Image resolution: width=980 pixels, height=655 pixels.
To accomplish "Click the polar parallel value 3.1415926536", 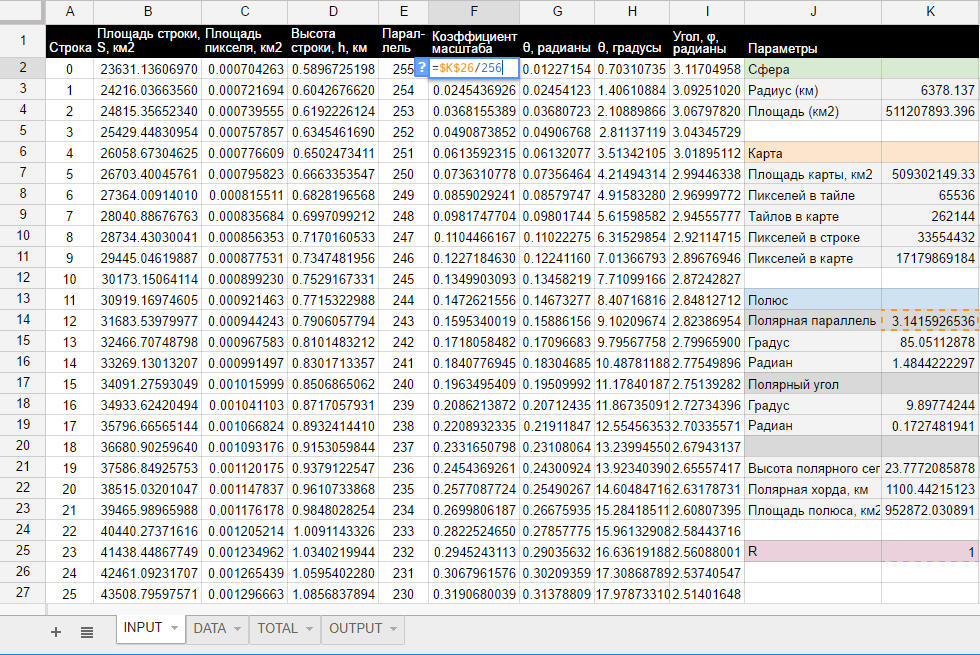I will coord(930,320).
